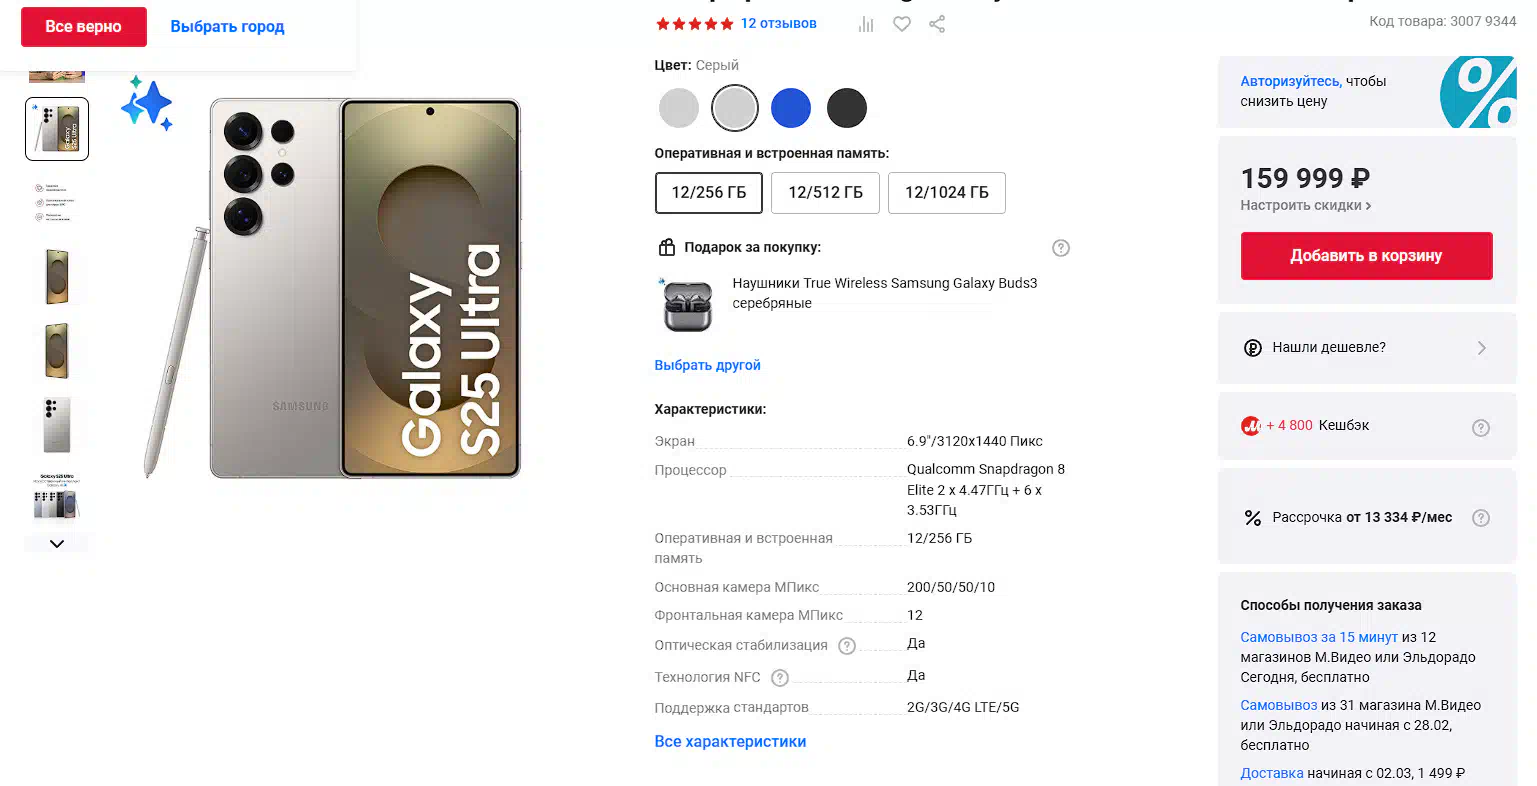Select 12/256 ГБ memory option

coord(709,193)
